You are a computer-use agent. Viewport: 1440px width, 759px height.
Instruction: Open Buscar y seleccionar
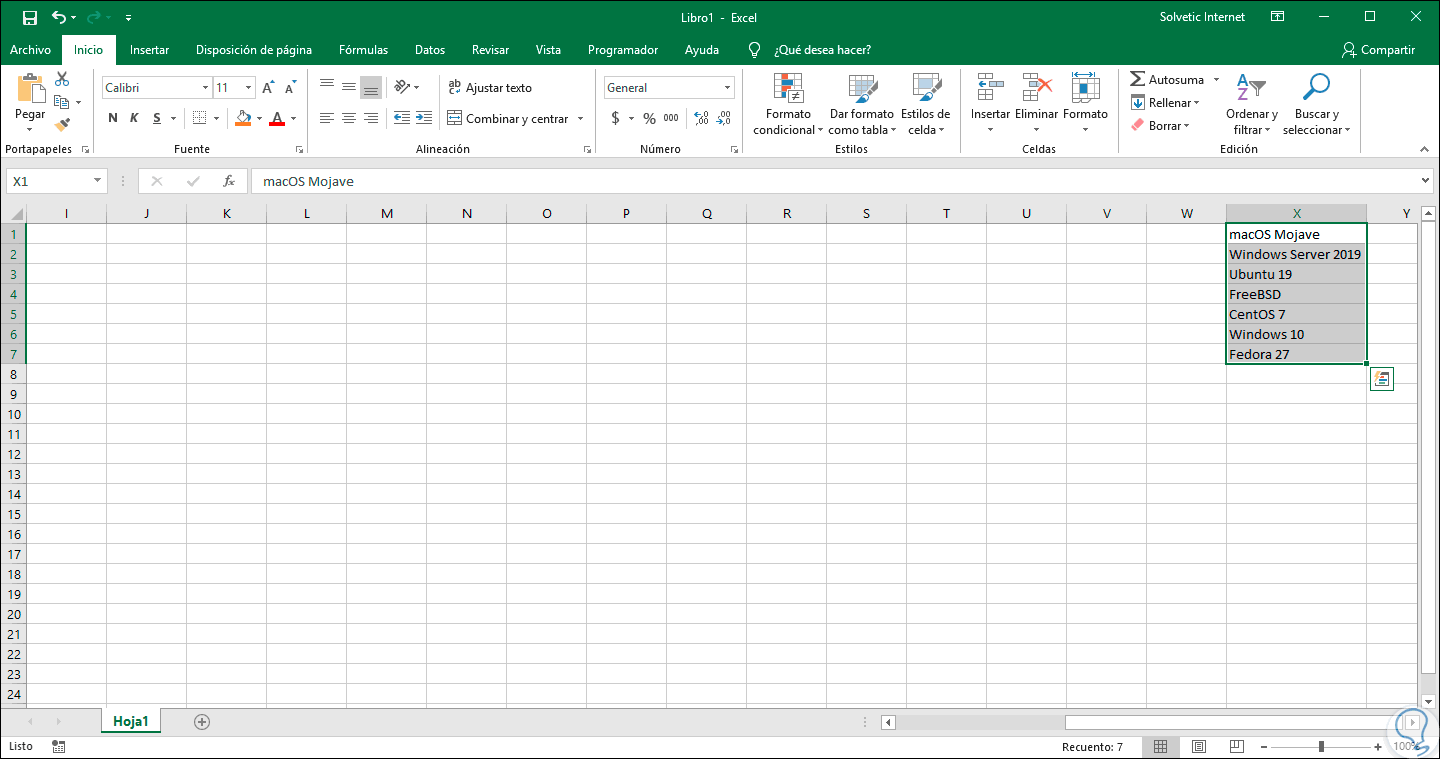tap(1316, 104)
